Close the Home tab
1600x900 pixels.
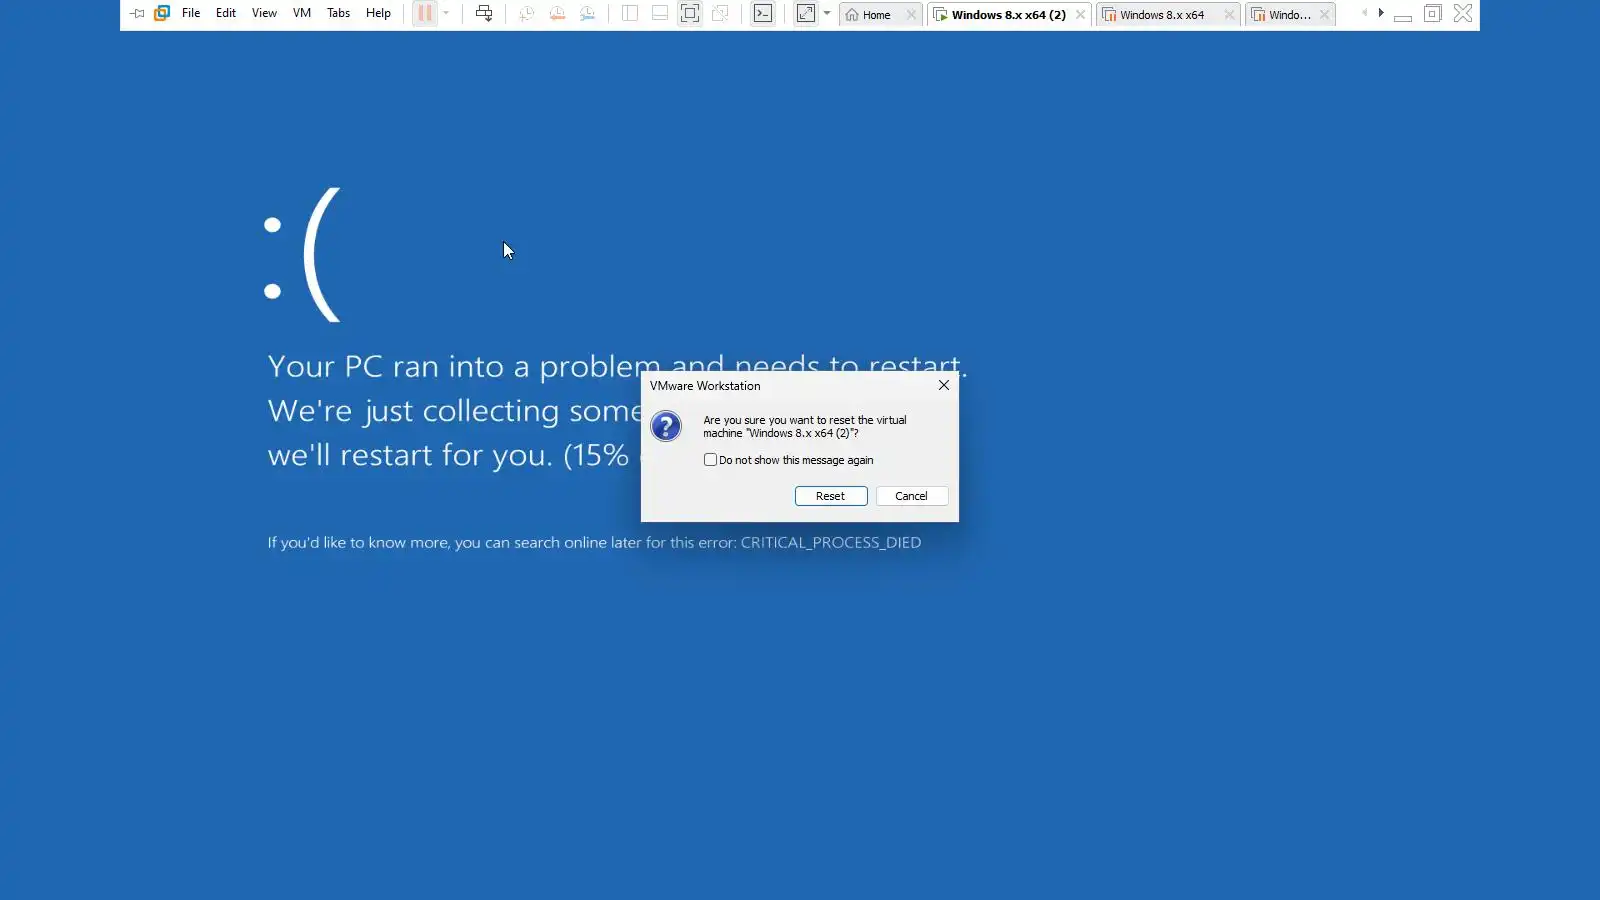point(911,15)
